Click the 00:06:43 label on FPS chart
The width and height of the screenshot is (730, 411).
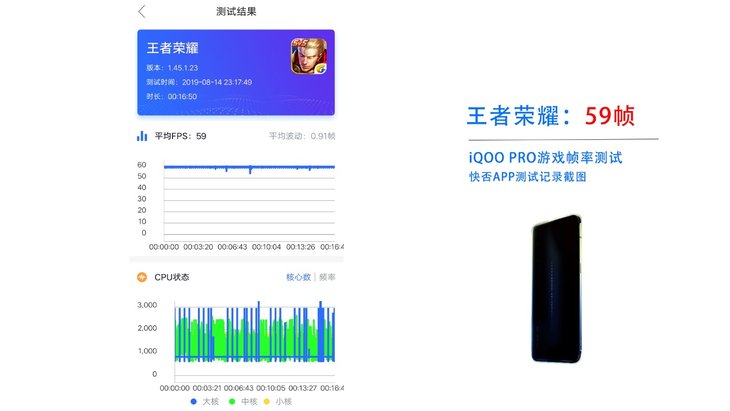coord(232,247)
